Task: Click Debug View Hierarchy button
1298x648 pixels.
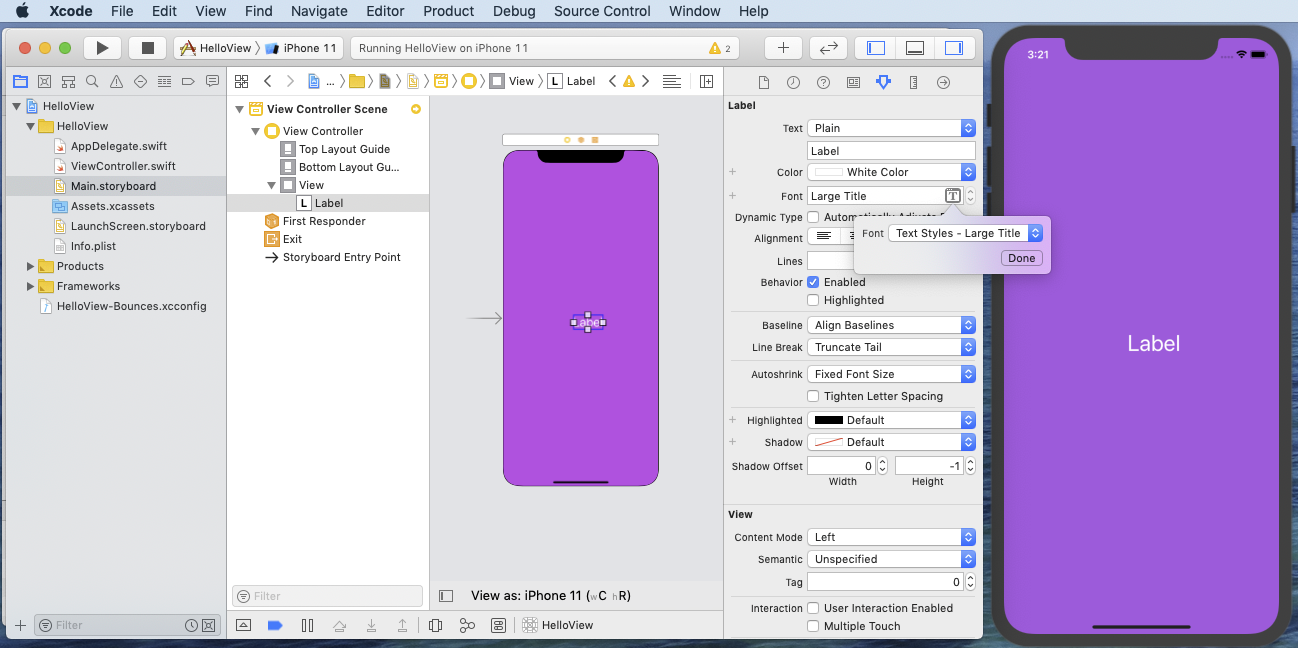Action: (435, 625)
